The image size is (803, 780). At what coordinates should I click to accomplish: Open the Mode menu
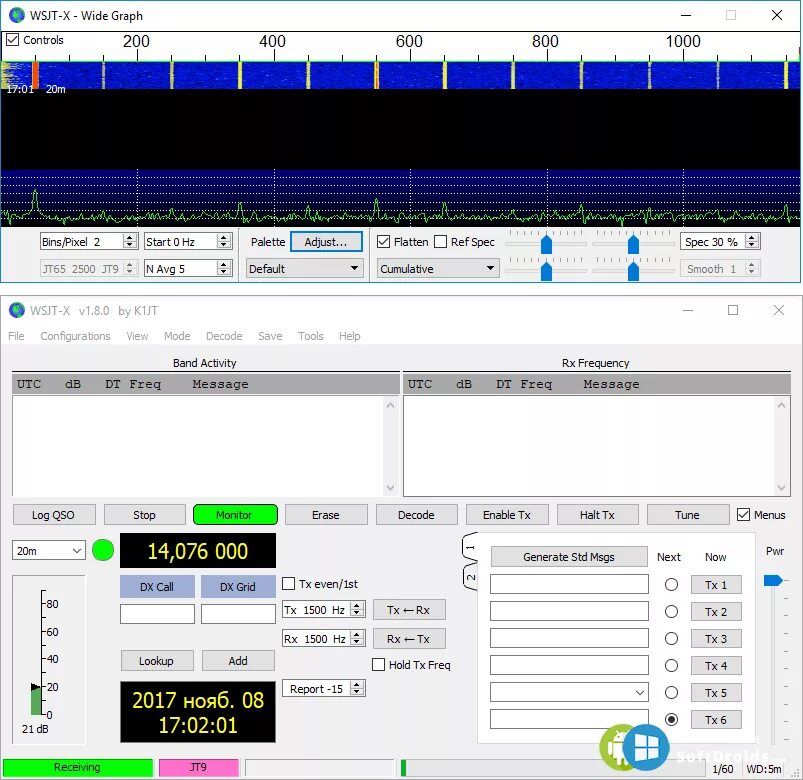[177, 336]
